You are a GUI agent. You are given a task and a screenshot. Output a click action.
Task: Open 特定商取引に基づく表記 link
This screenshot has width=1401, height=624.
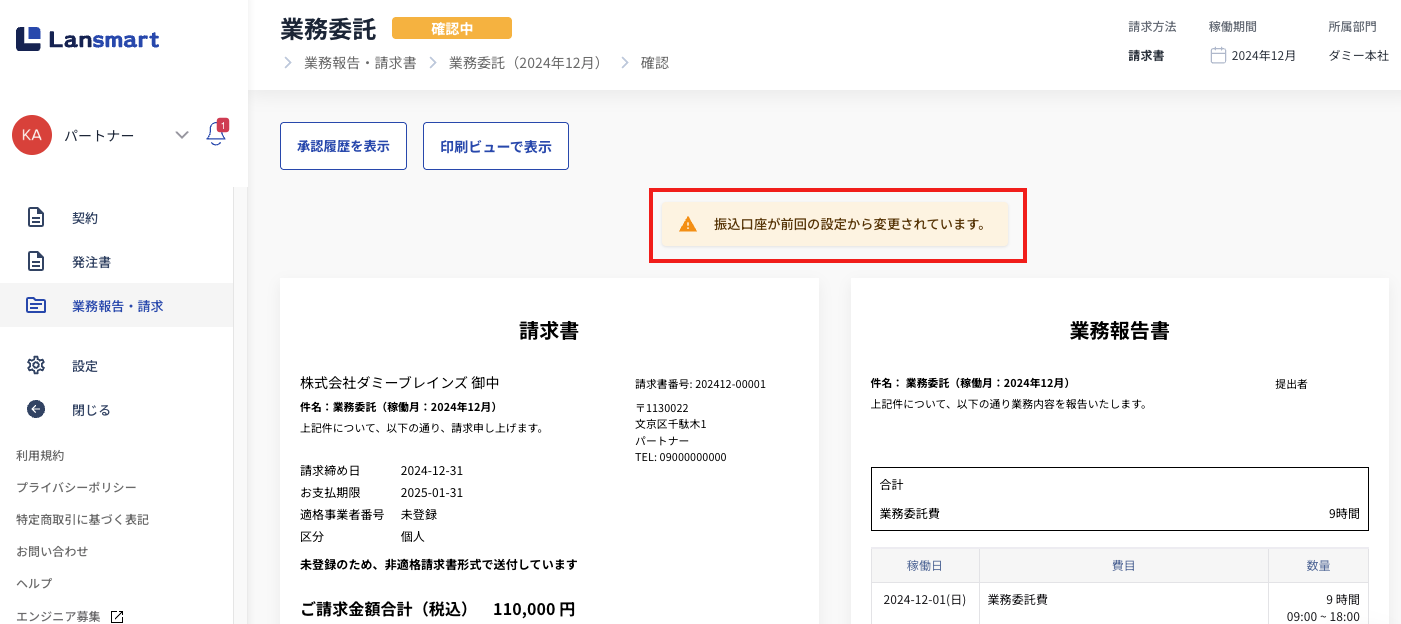(x=82, y=519)
